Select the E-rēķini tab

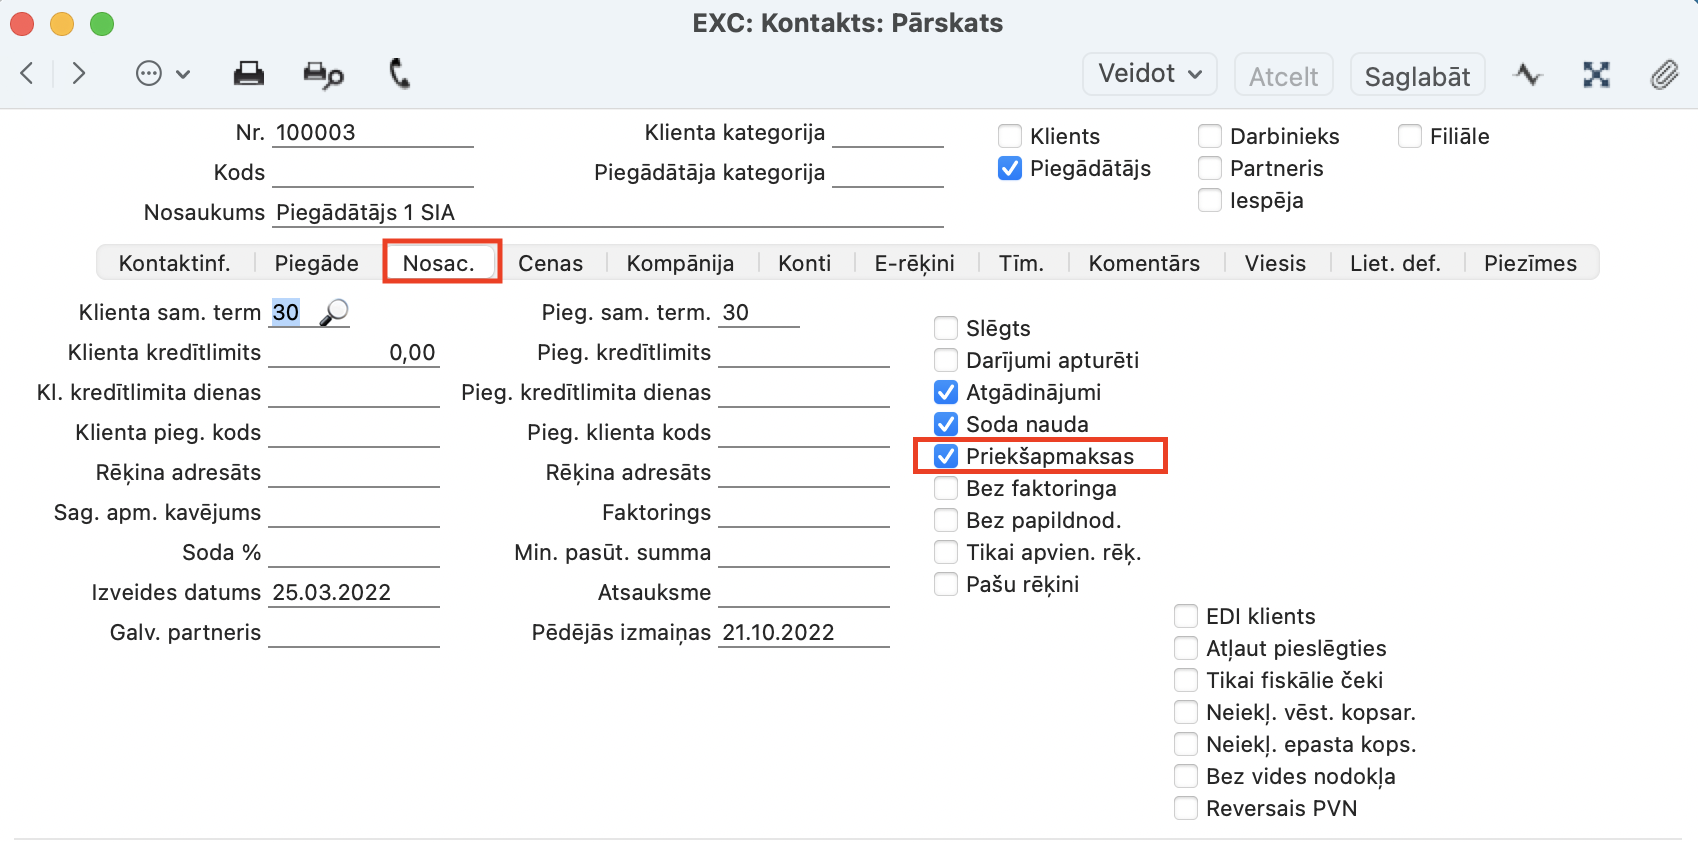point(914,263)
